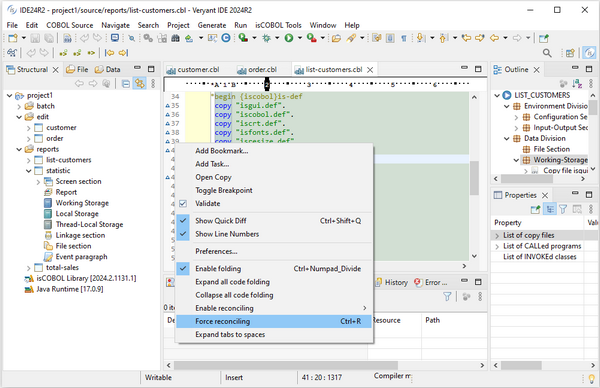Click the filter icon in the bottom problems view
This screenshot has width=600, height=388.
[x=447, y=297]
